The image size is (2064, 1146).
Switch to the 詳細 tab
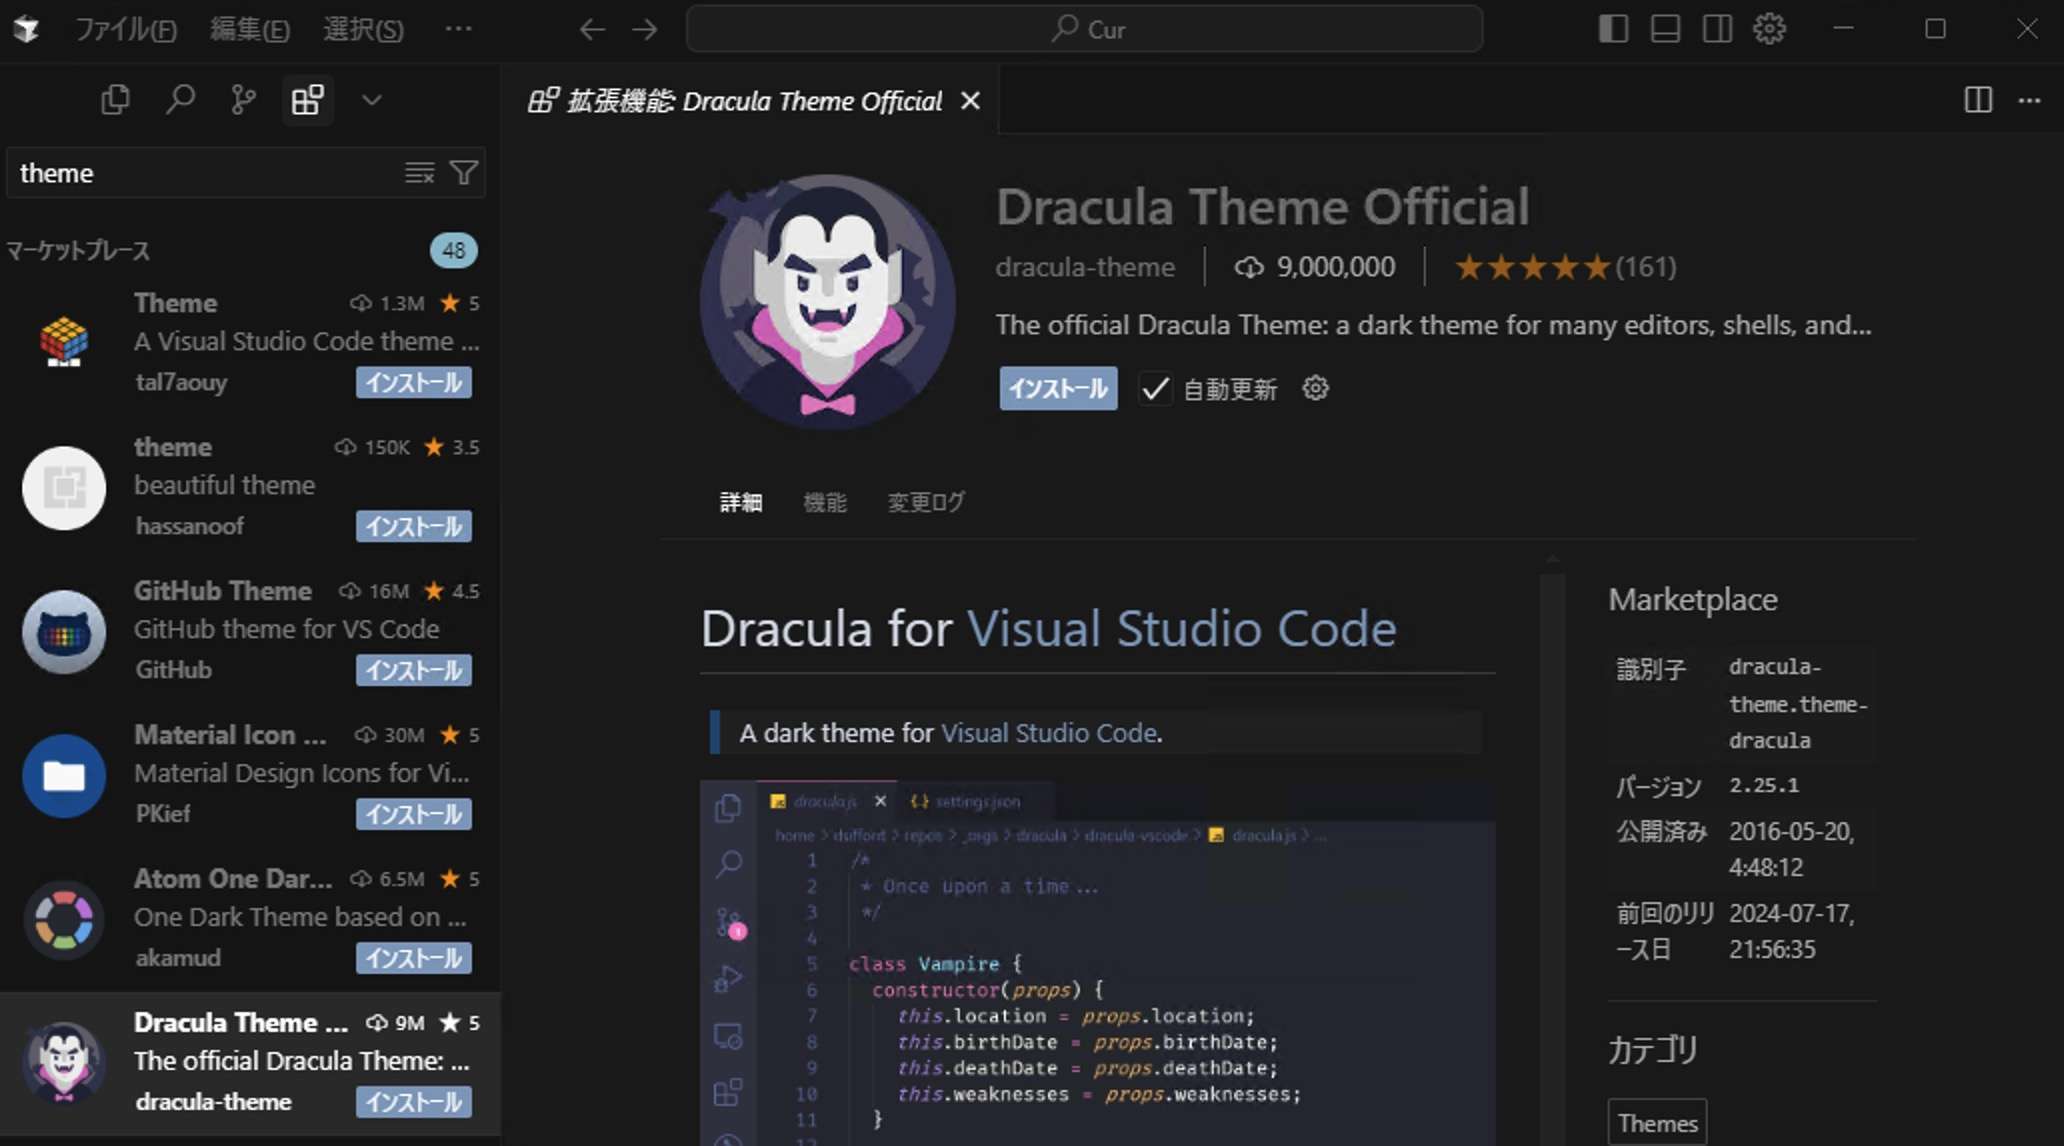click(741, 502)
